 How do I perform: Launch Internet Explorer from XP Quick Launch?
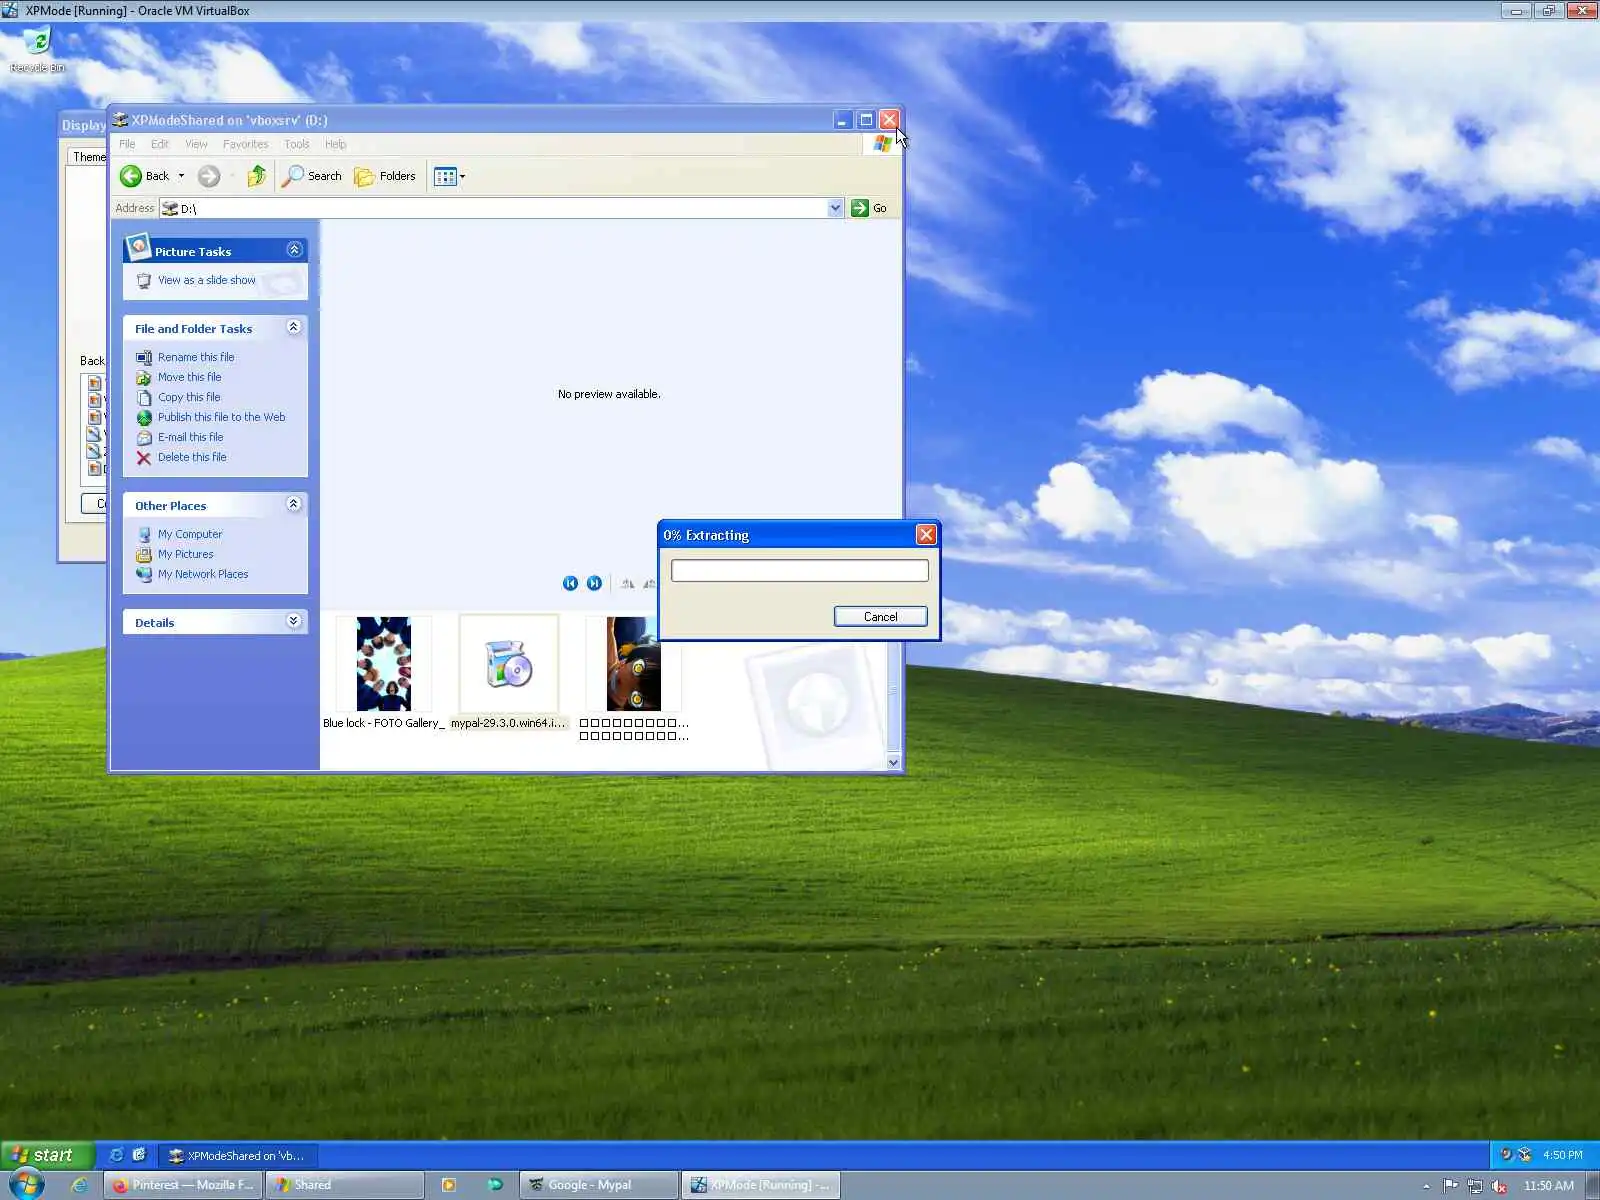(x=116, y=1155)
